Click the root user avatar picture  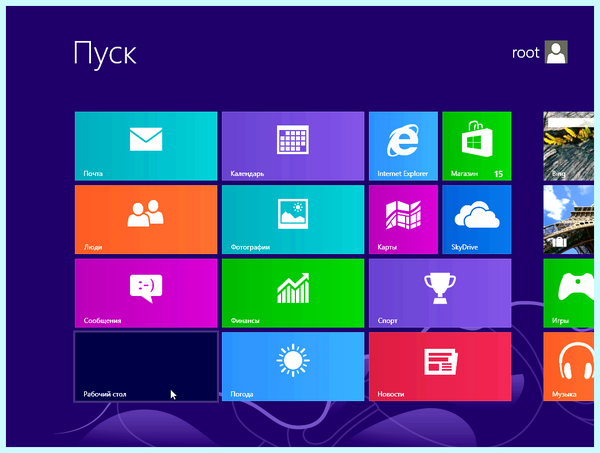(556, 52)
